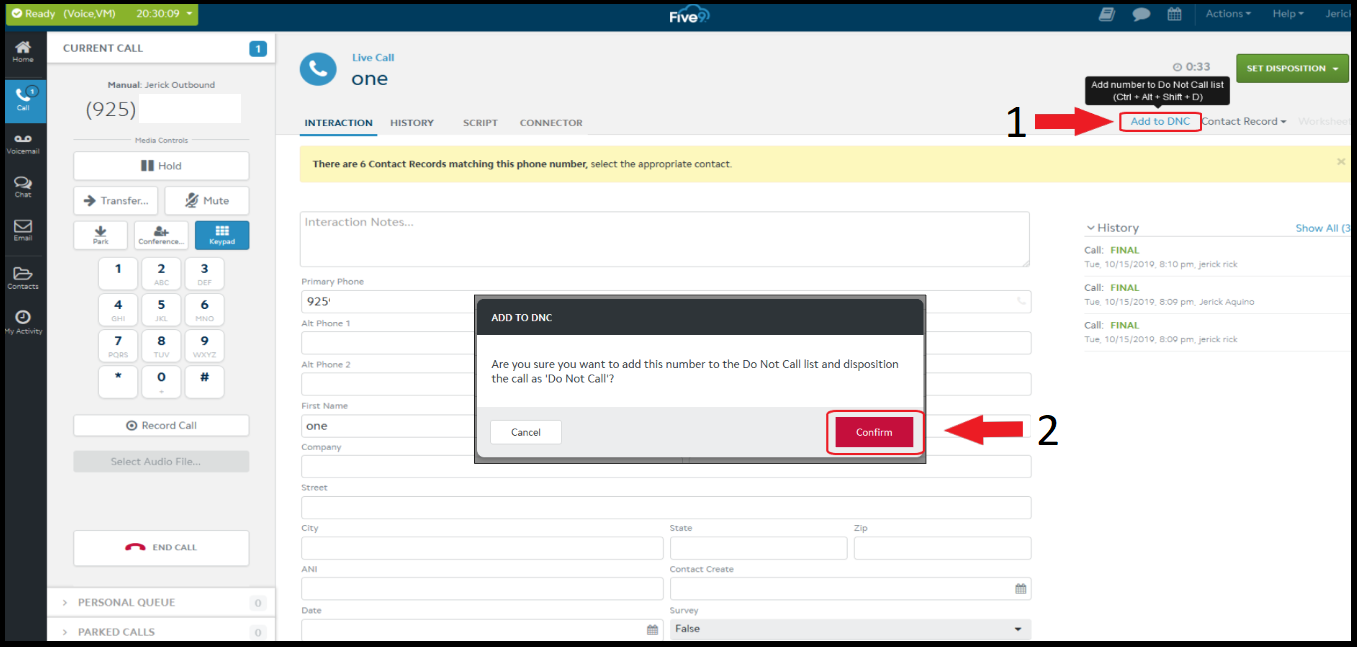Toggle the Keypad button
1357x647 pixels.
pyautogui.click(x=222, y=235)
